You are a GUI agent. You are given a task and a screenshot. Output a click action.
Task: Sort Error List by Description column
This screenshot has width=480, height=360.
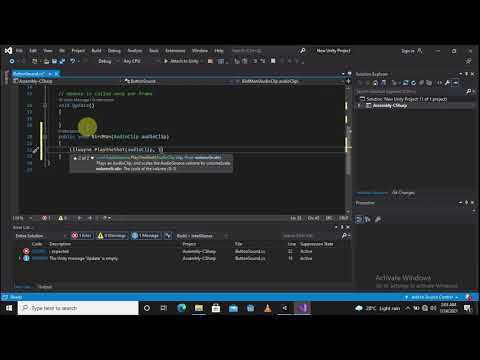tap(60, 244)
